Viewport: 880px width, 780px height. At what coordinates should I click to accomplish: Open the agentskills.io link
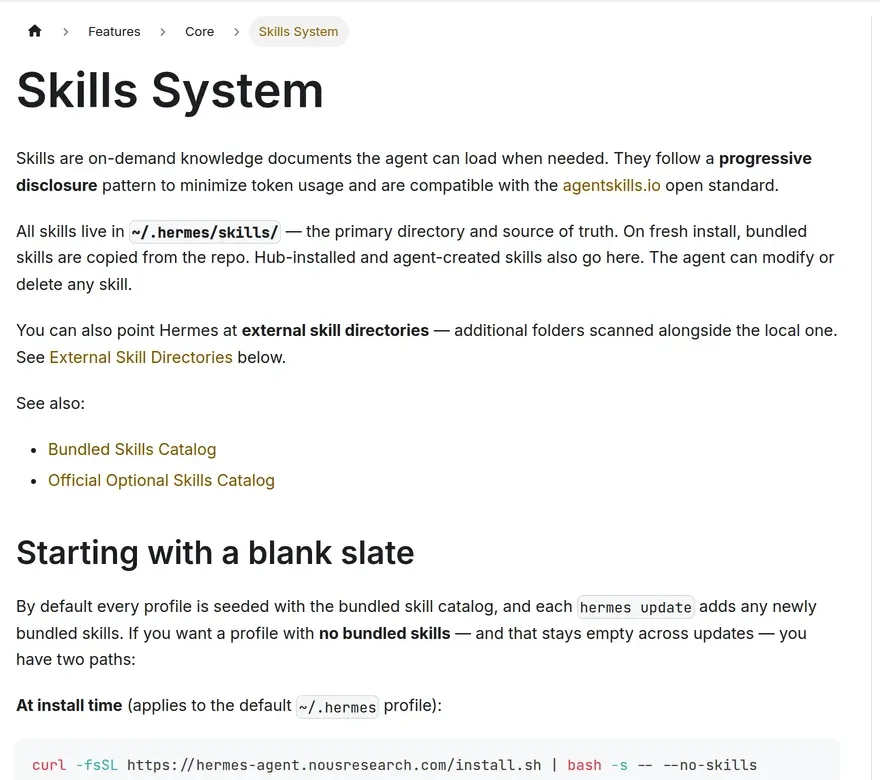(611, 185)
